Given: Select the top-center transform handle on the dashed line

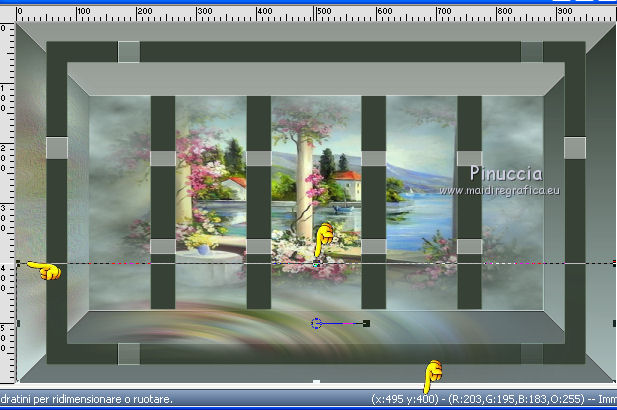Looking at the screenshot, I should [x=316, y=263].
